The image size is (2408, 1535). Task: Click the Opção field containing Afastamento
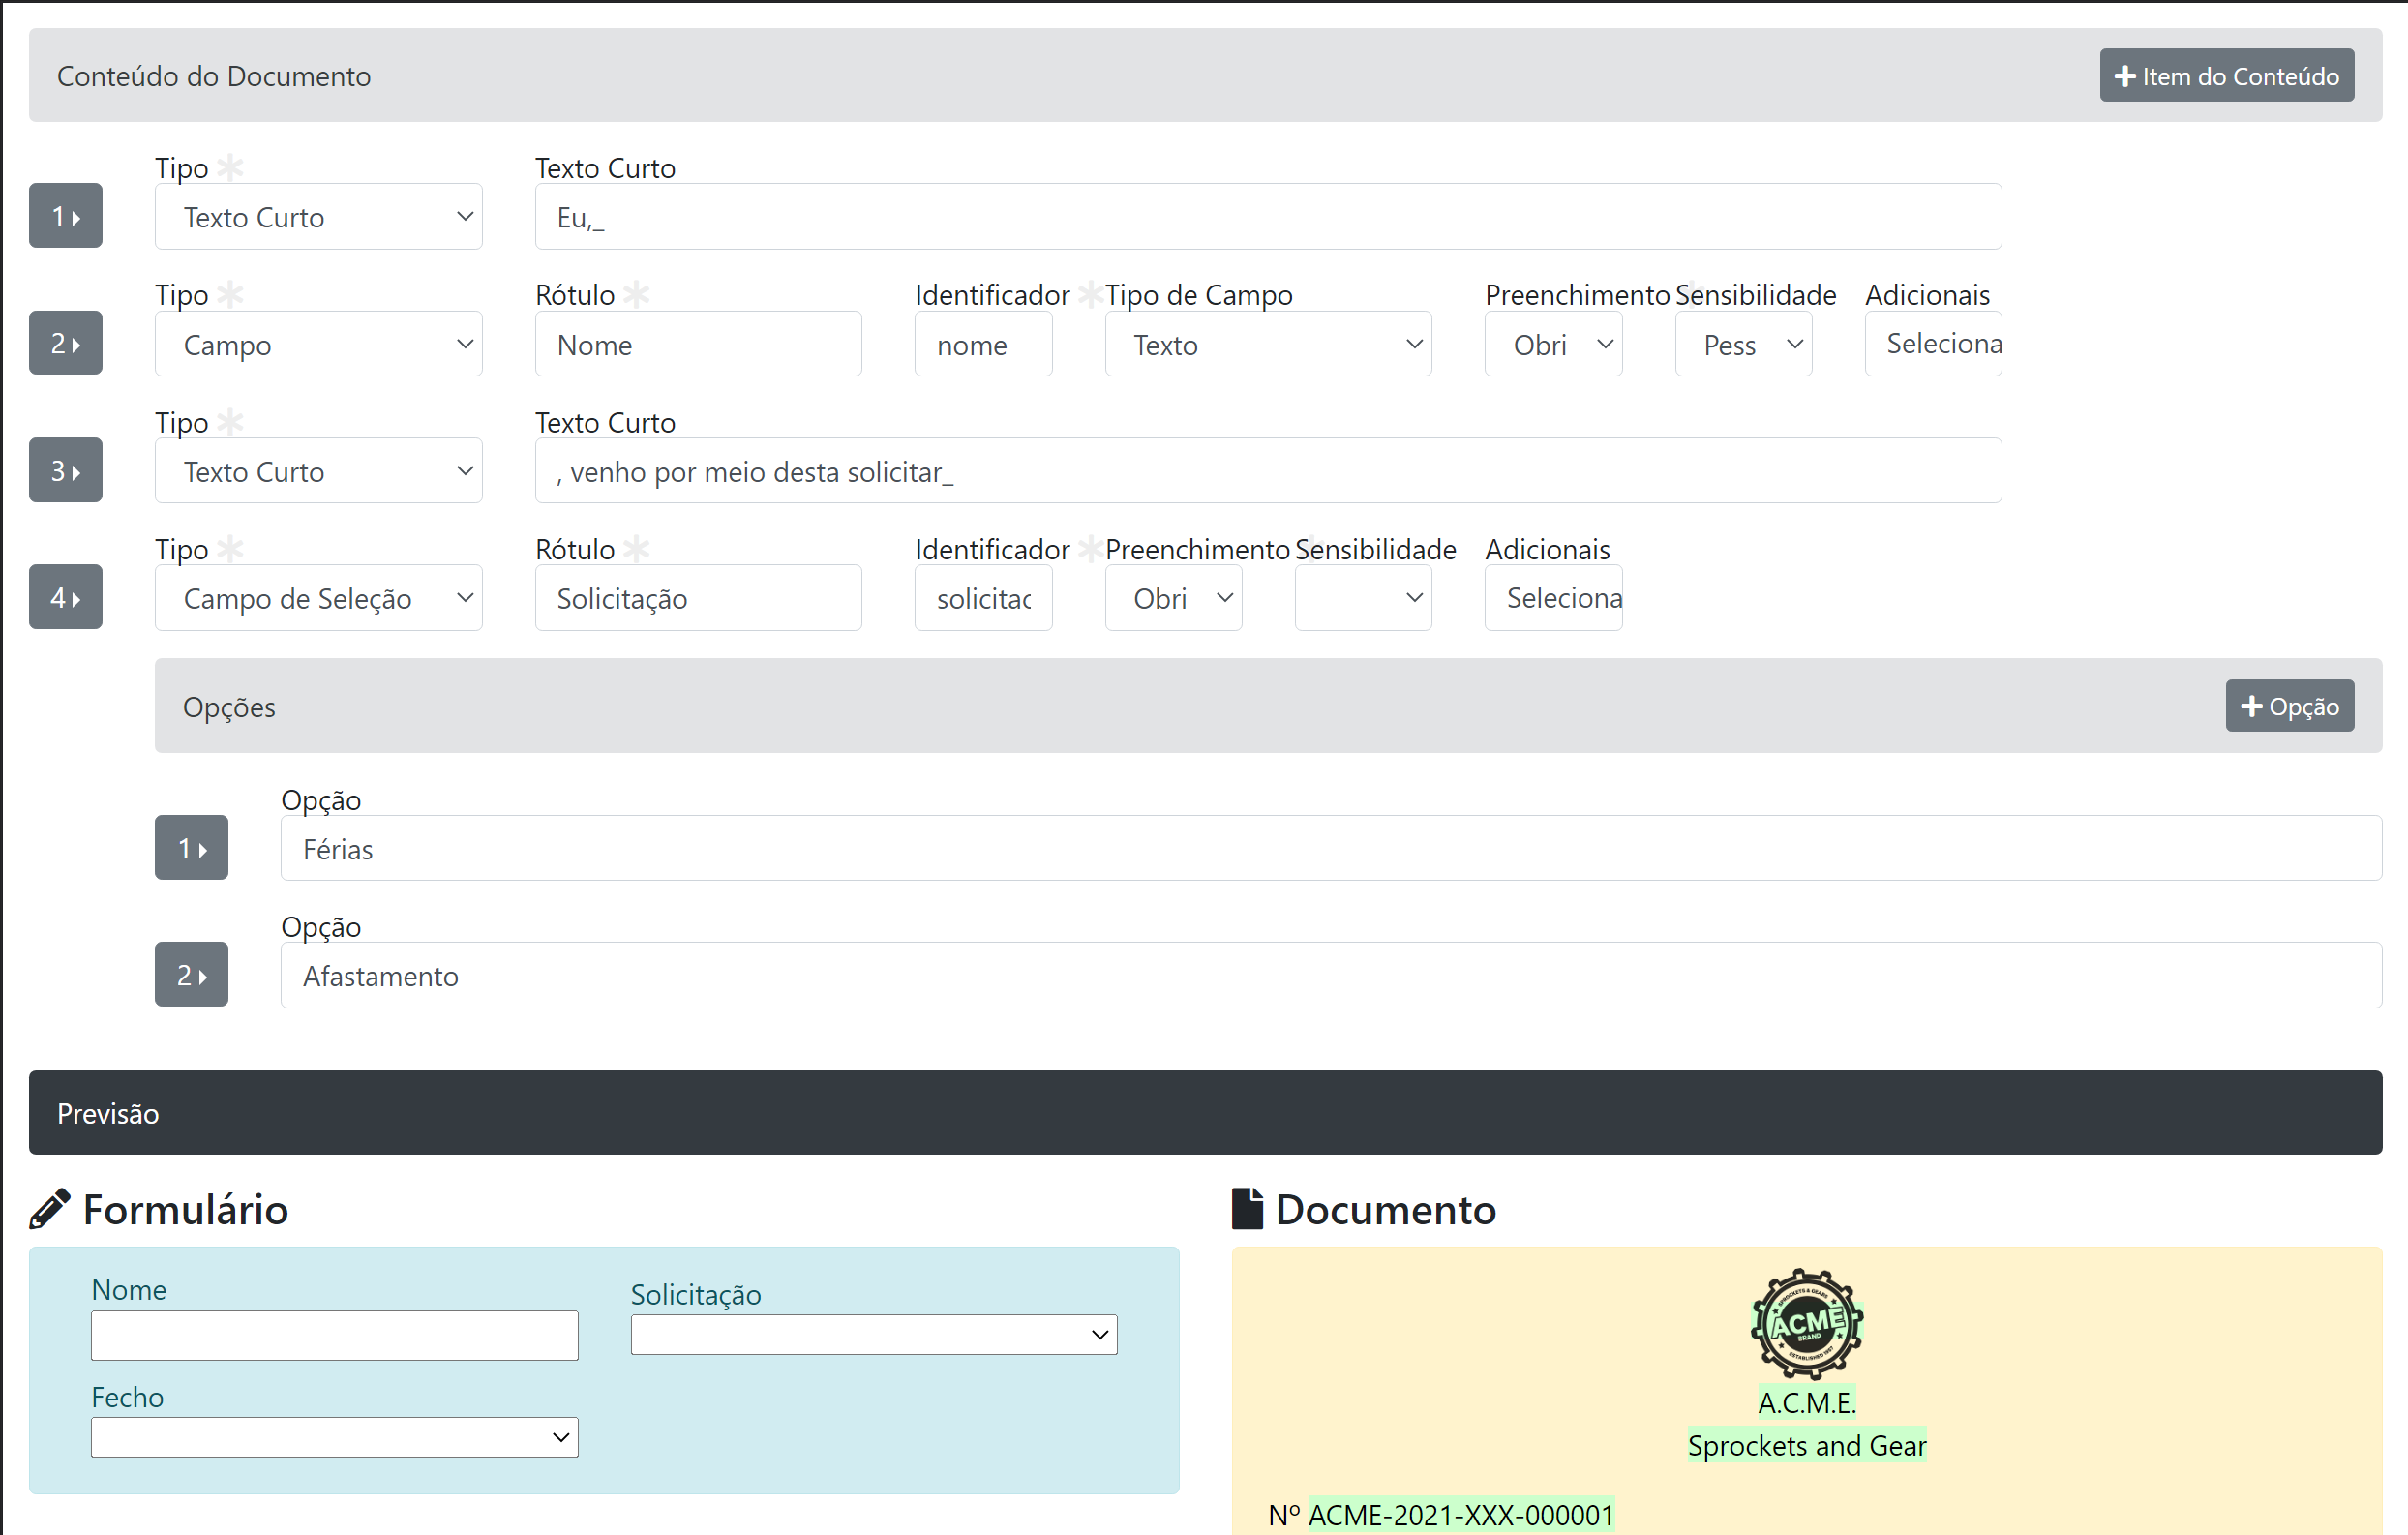pyautogui.click(x=1330, y=975)
